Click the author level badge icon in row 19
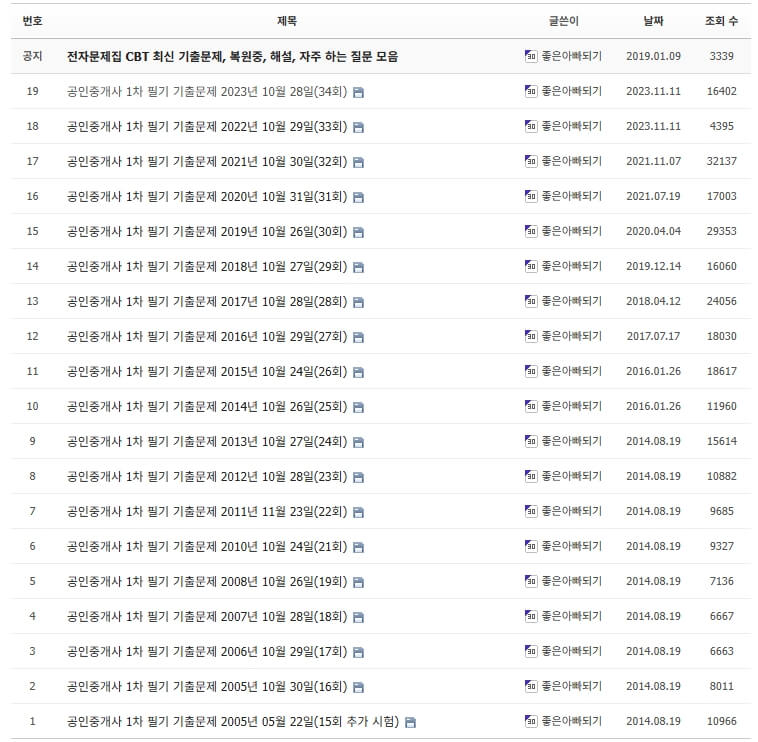Image resolution: width=758 pixels, height=742 pixels. pyautogui.click(x=531, y=91)
